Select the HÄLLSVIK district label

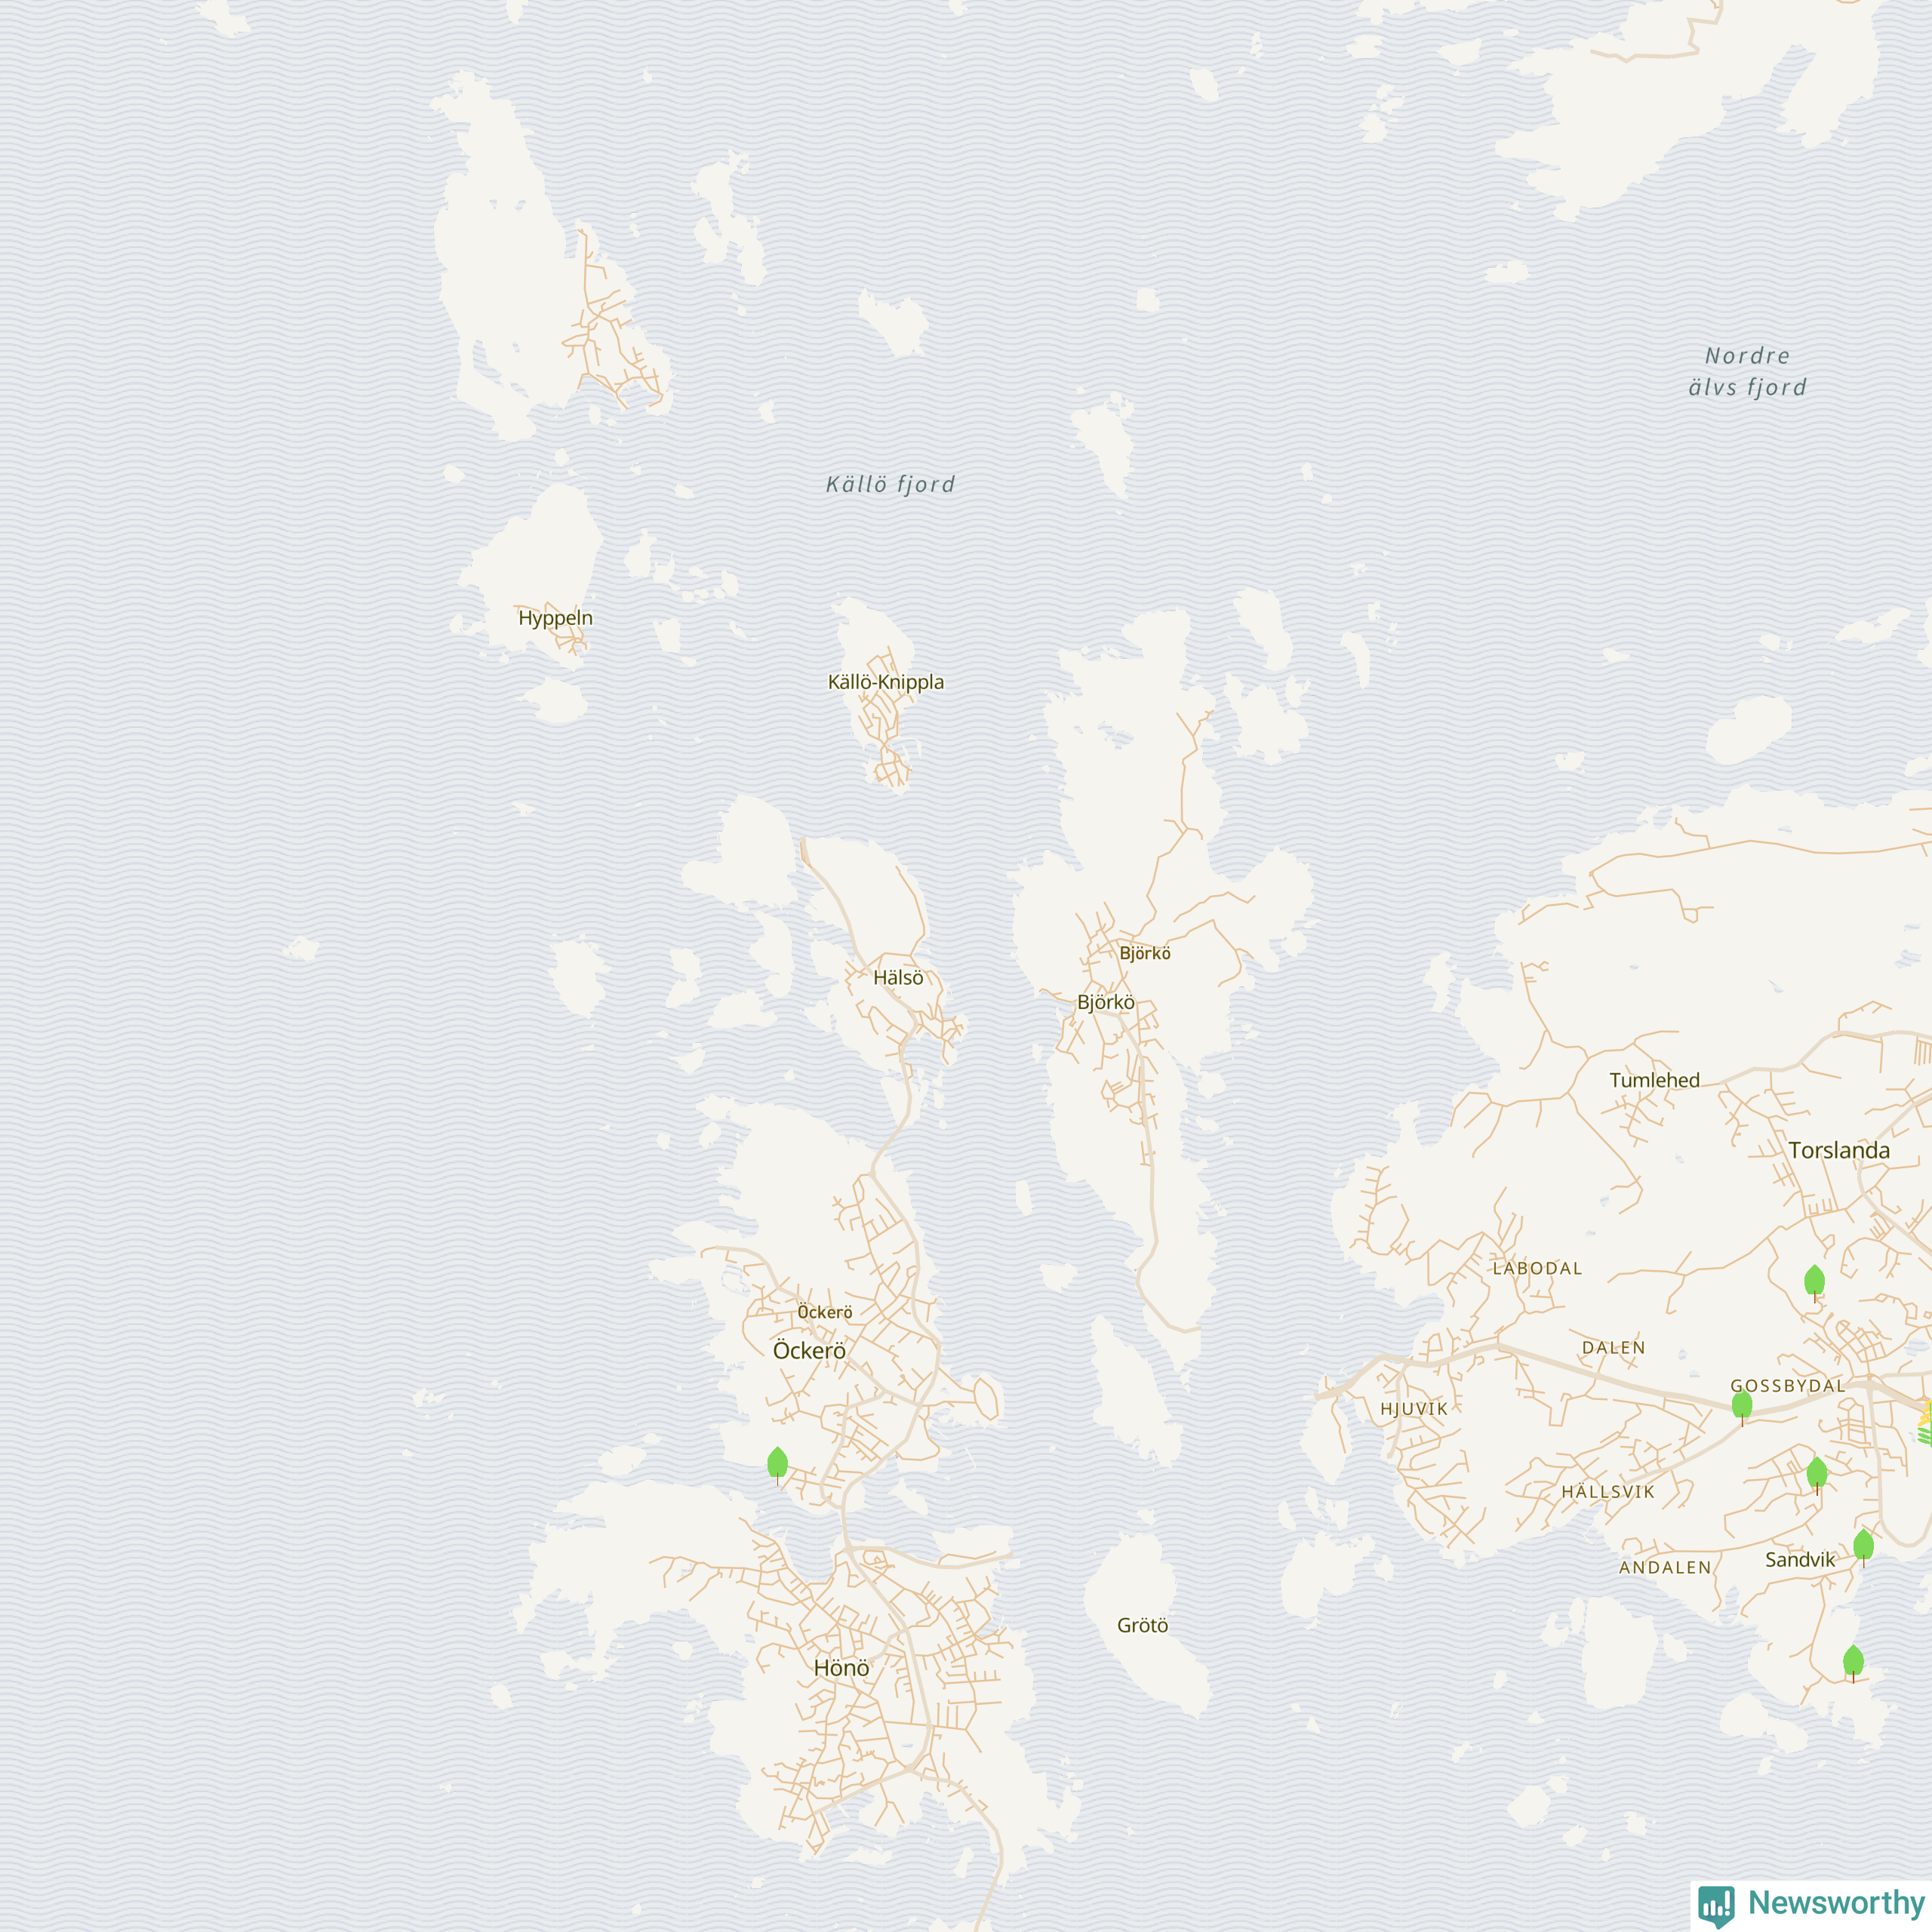click(1608, 1491)
